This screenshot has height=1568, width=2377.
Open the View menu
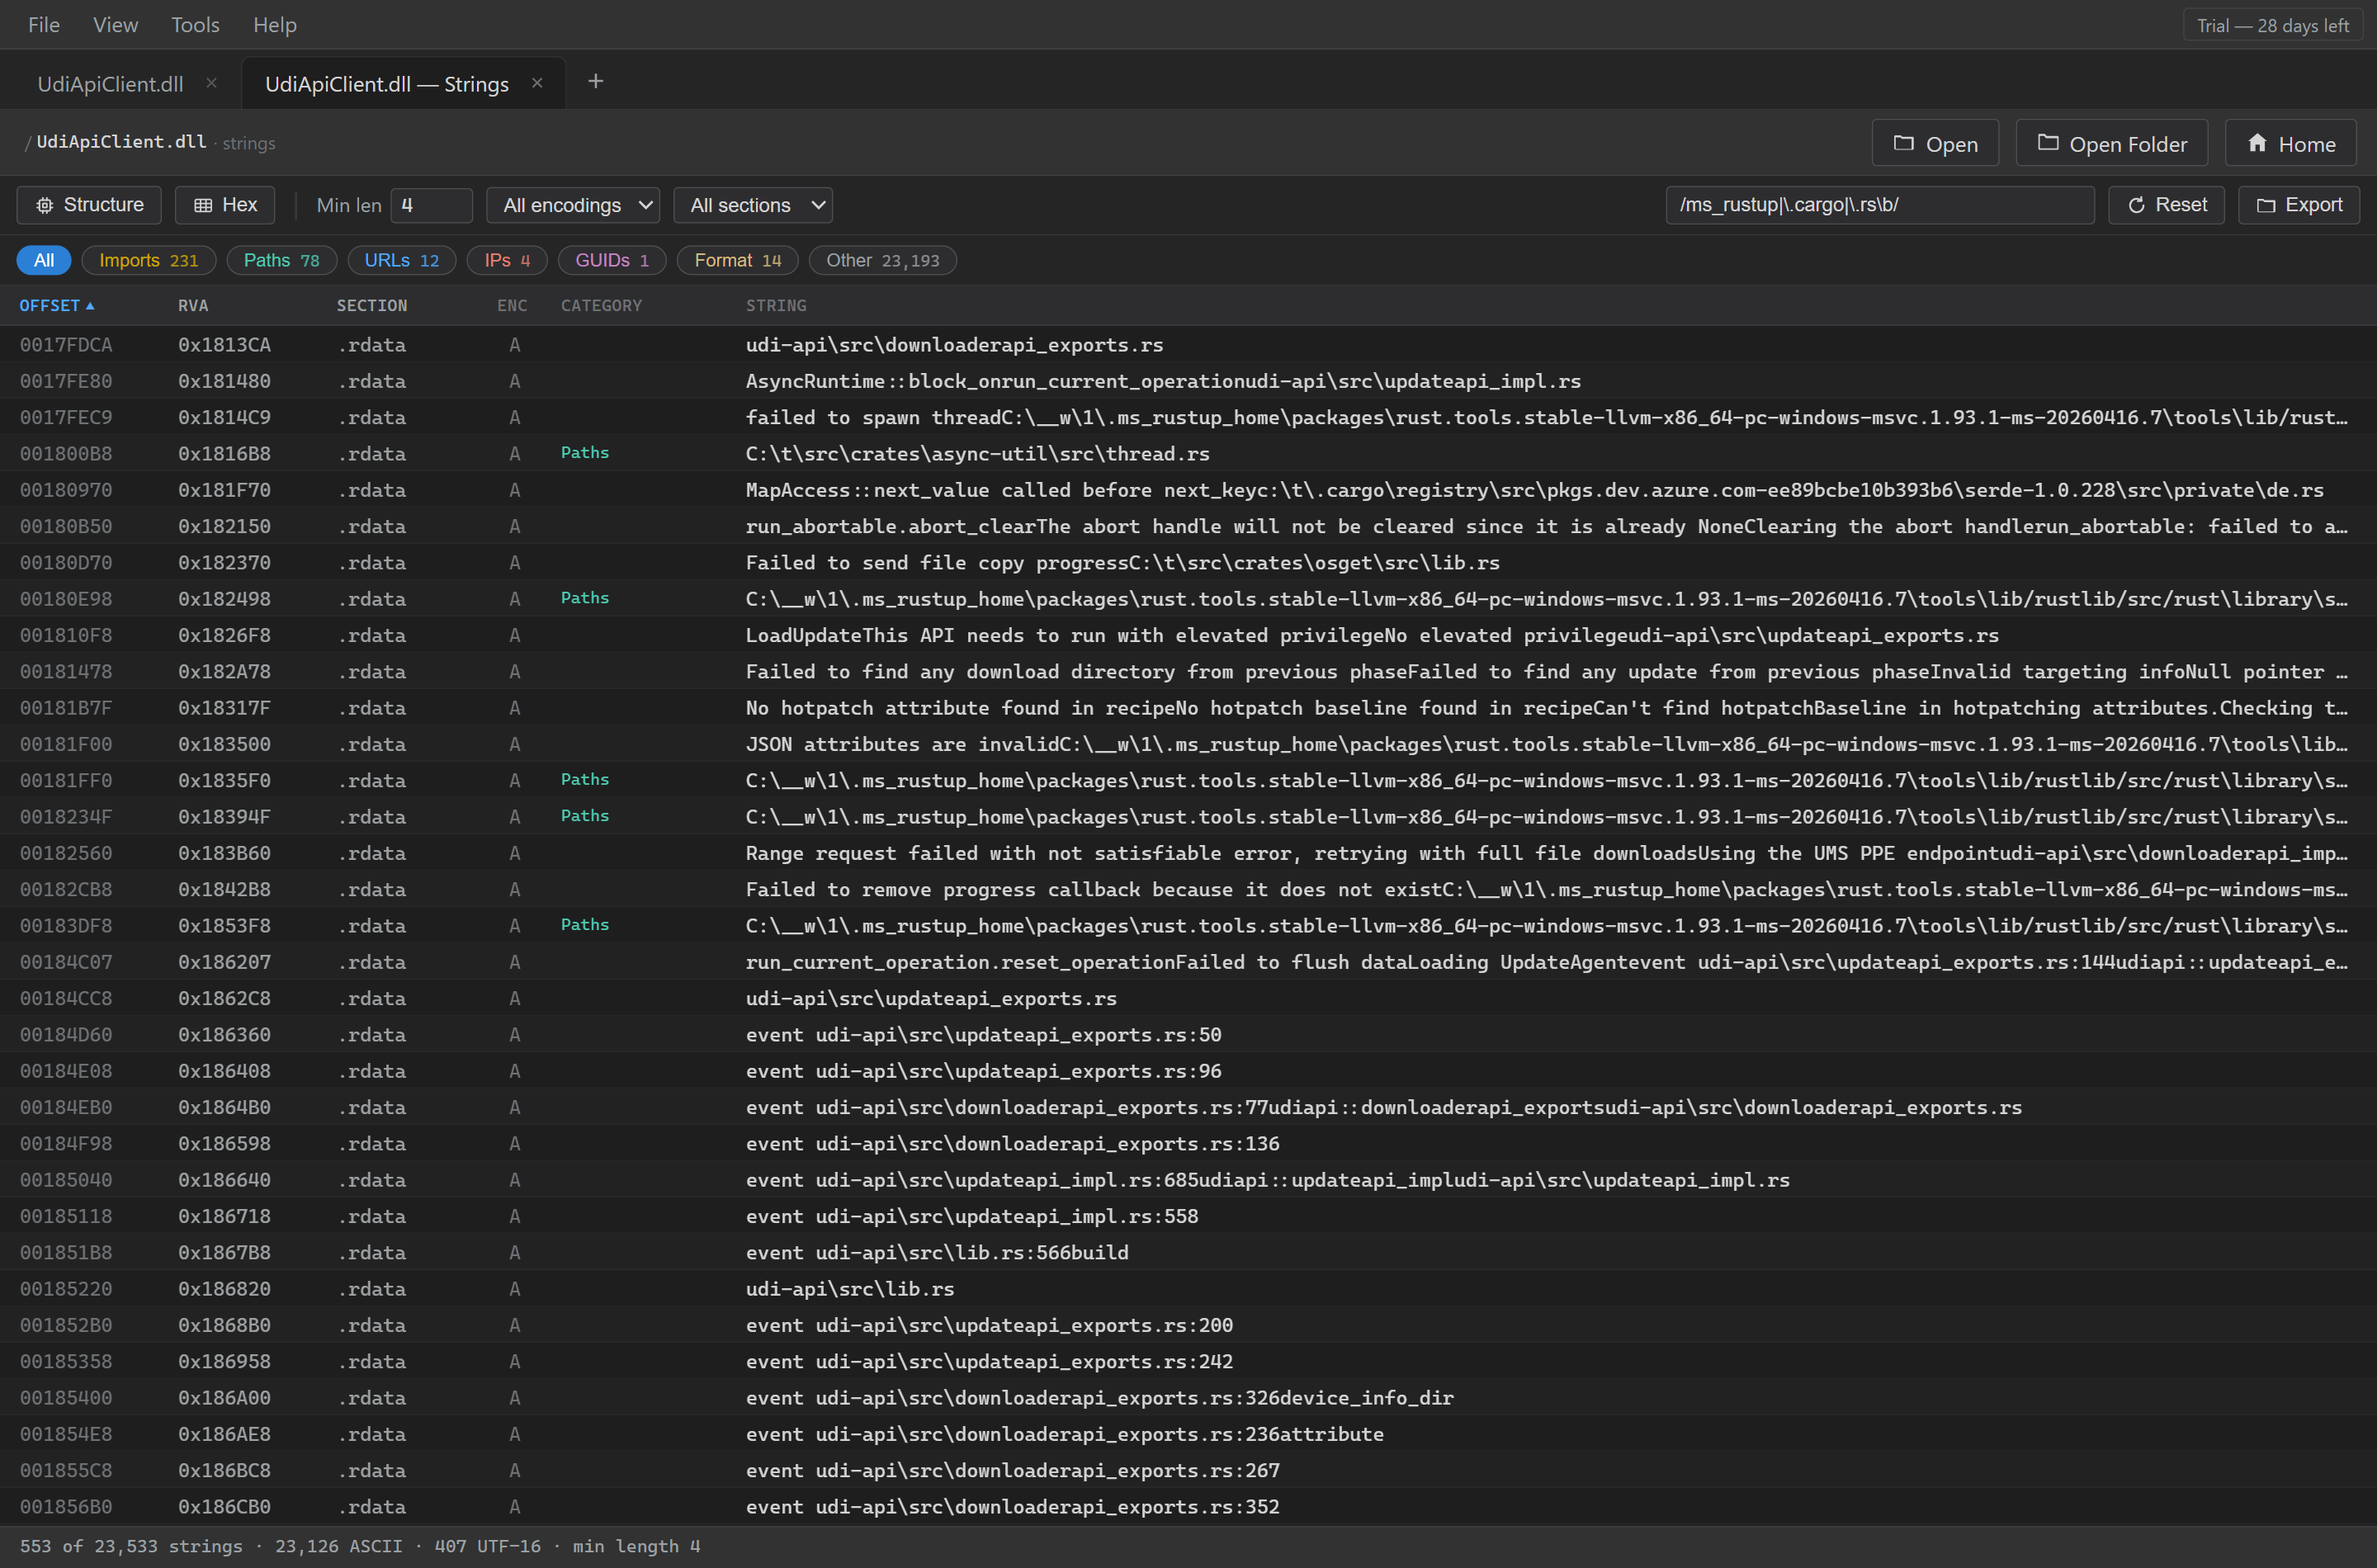[x=115, y=25]
